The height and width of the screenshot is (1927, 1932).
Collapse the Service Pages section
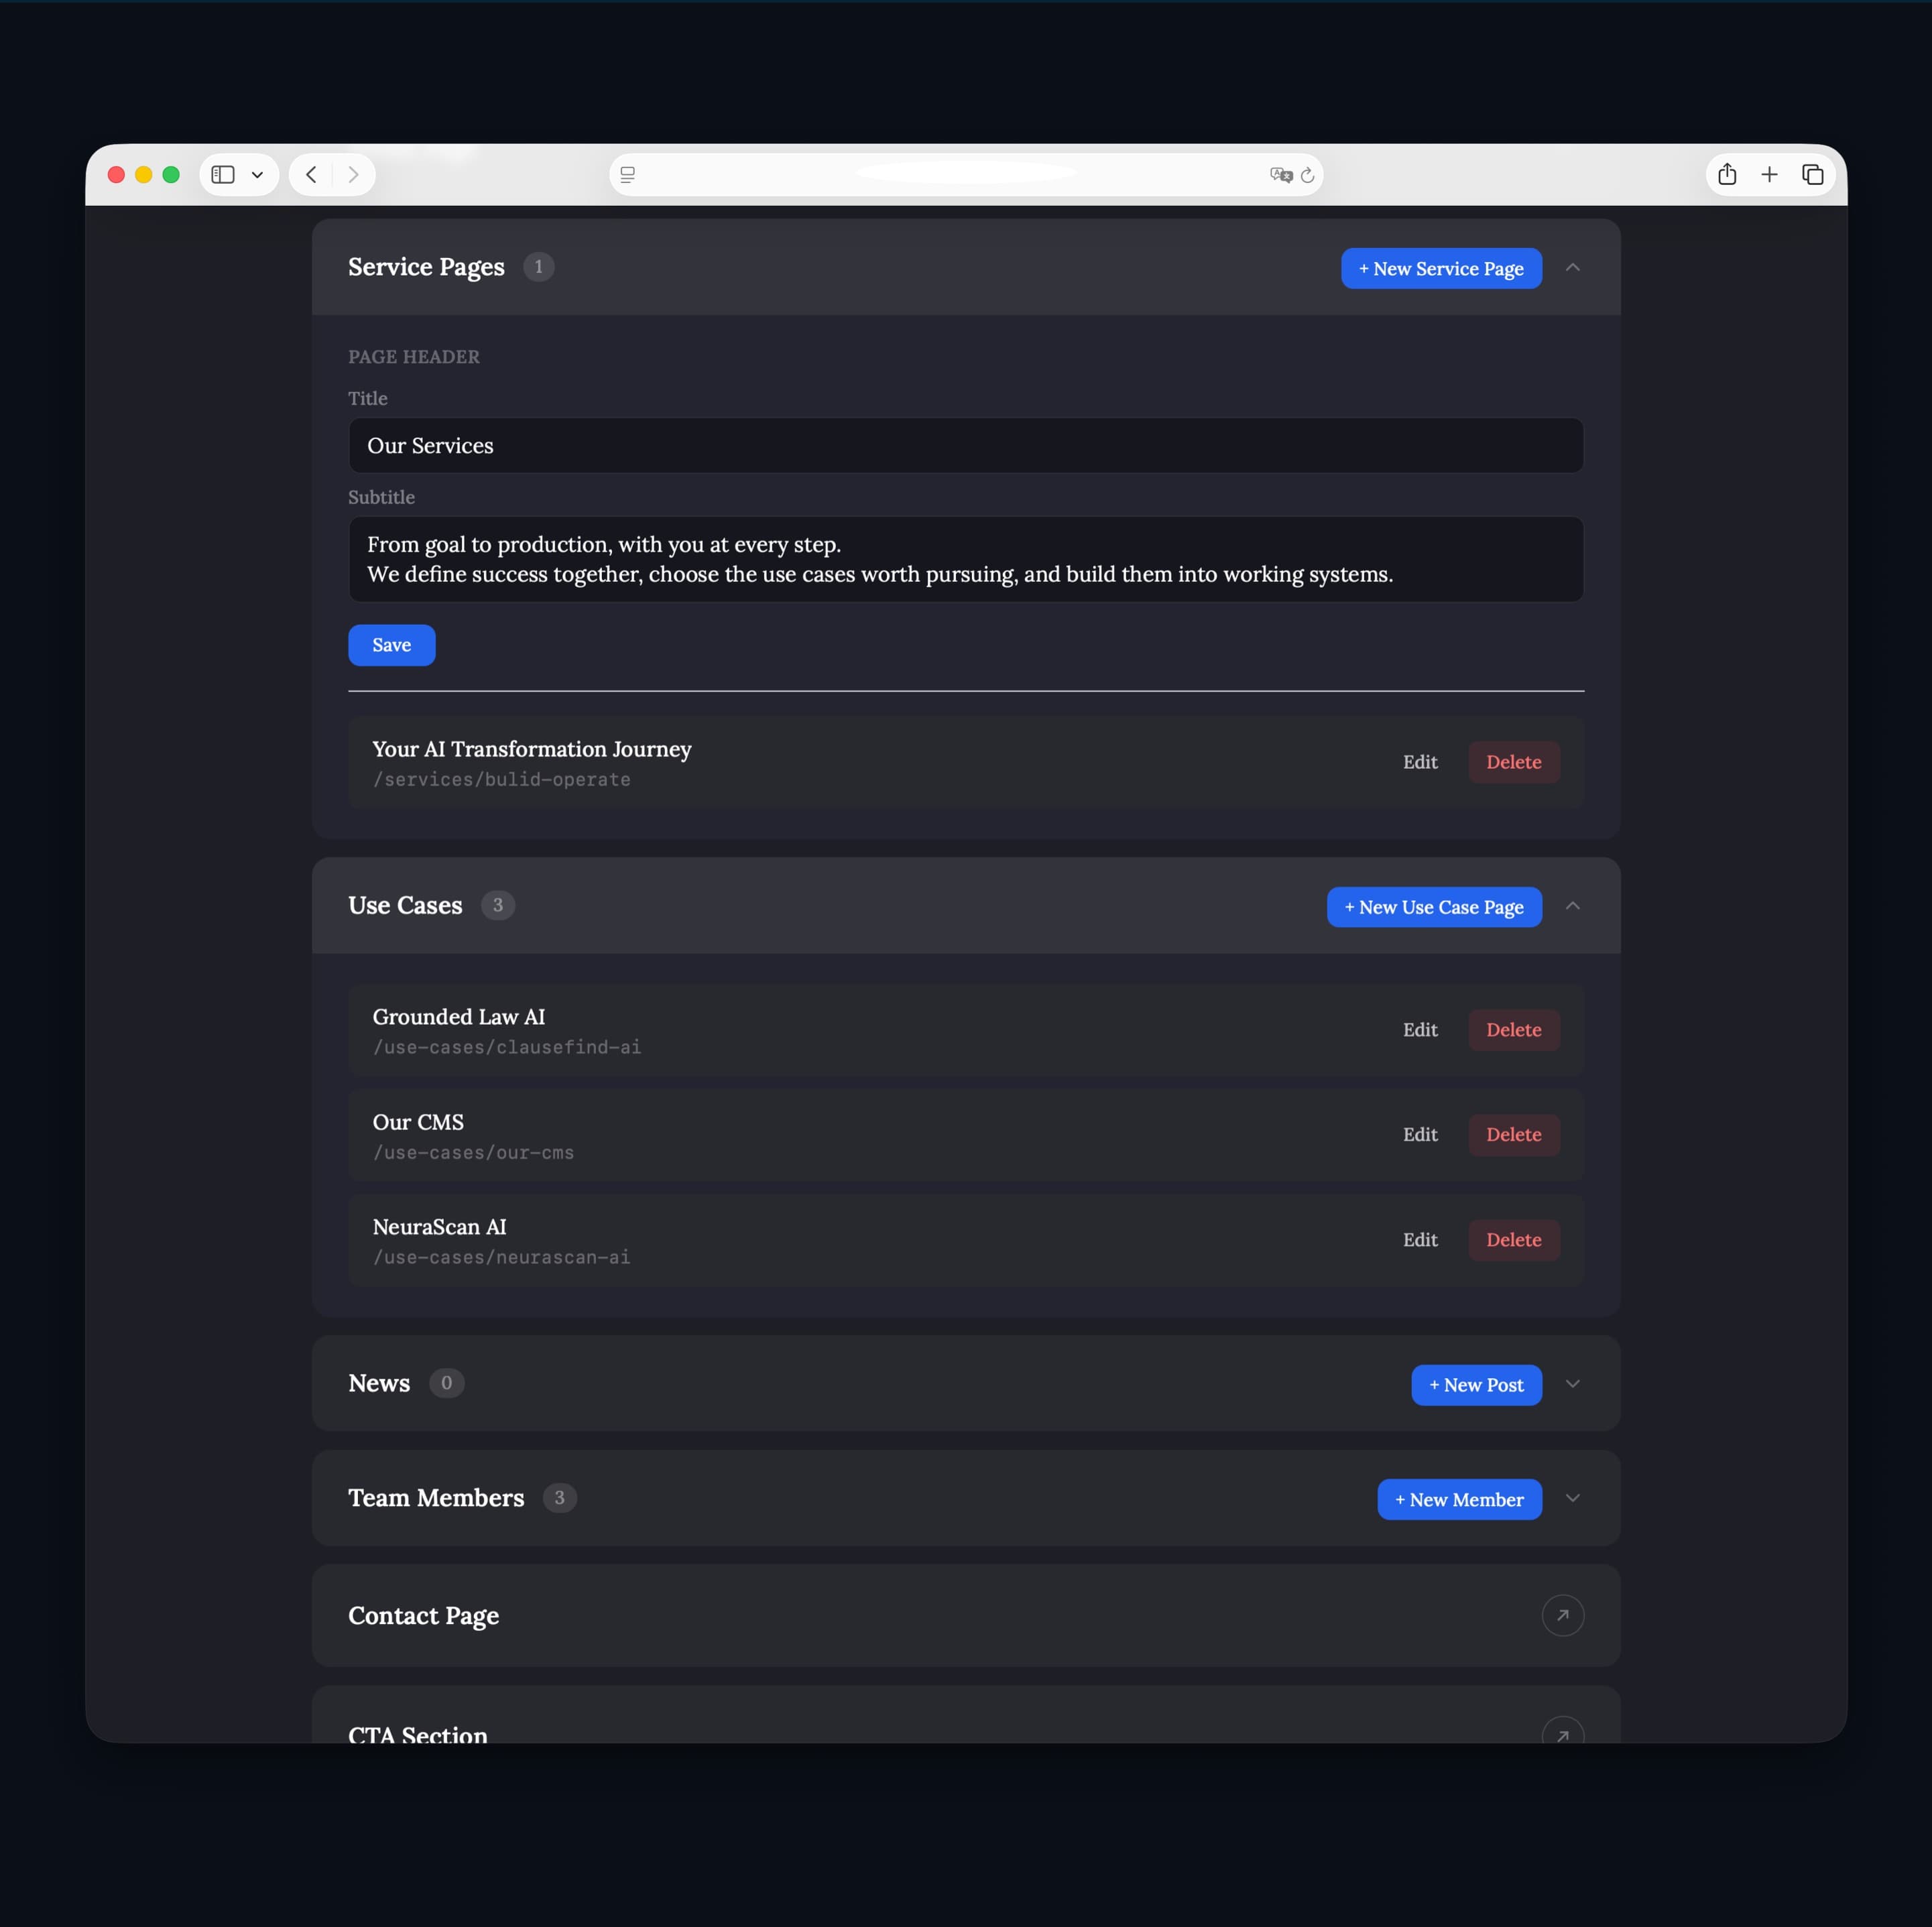pos(1572,267)
